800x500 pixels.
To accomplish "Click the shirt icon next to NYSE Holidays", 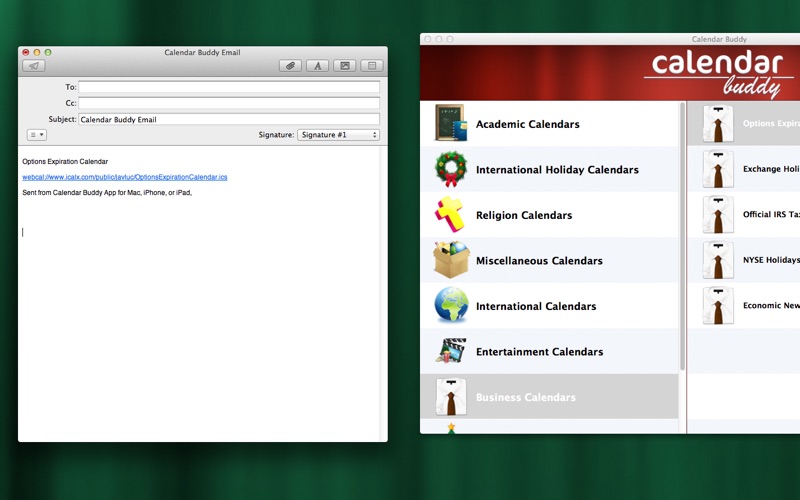I will pos(718,260).
